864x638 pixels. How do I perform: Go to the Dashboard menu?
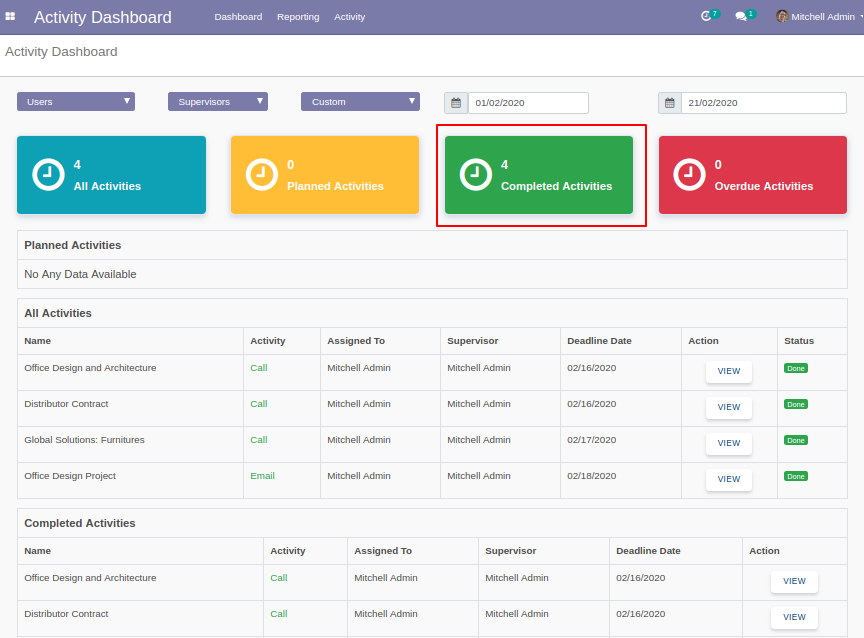pyautogui.click(x=238, y=17)
